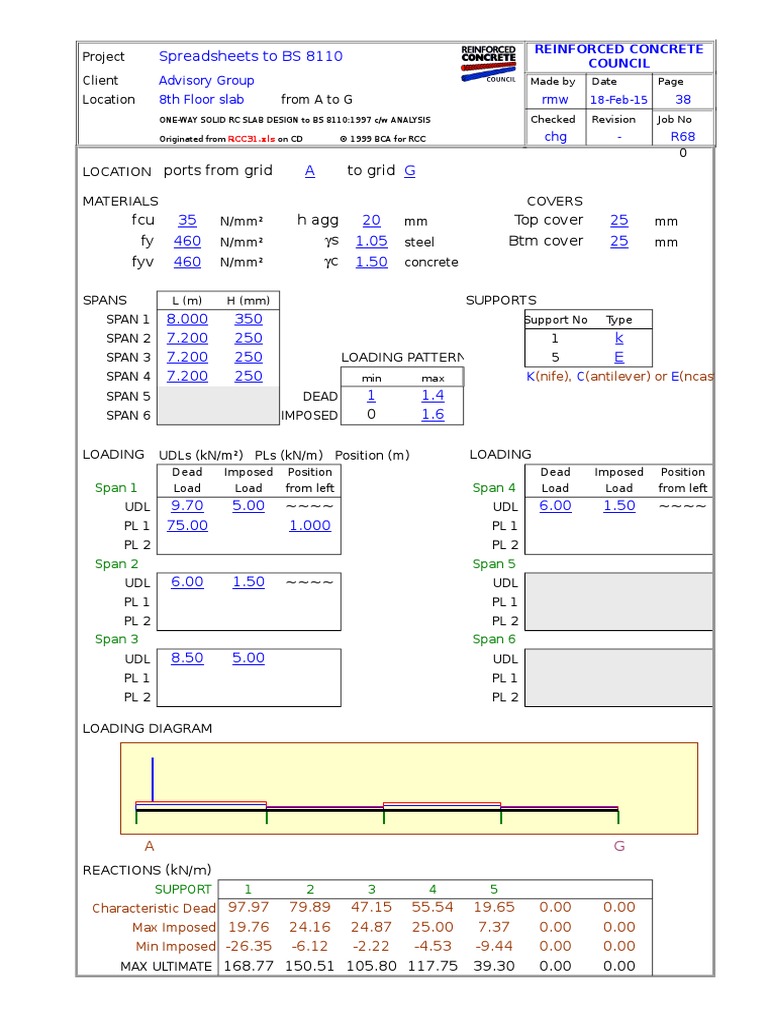Click Span 1 length 8.000
The image size is (768, 1024).
187,319
